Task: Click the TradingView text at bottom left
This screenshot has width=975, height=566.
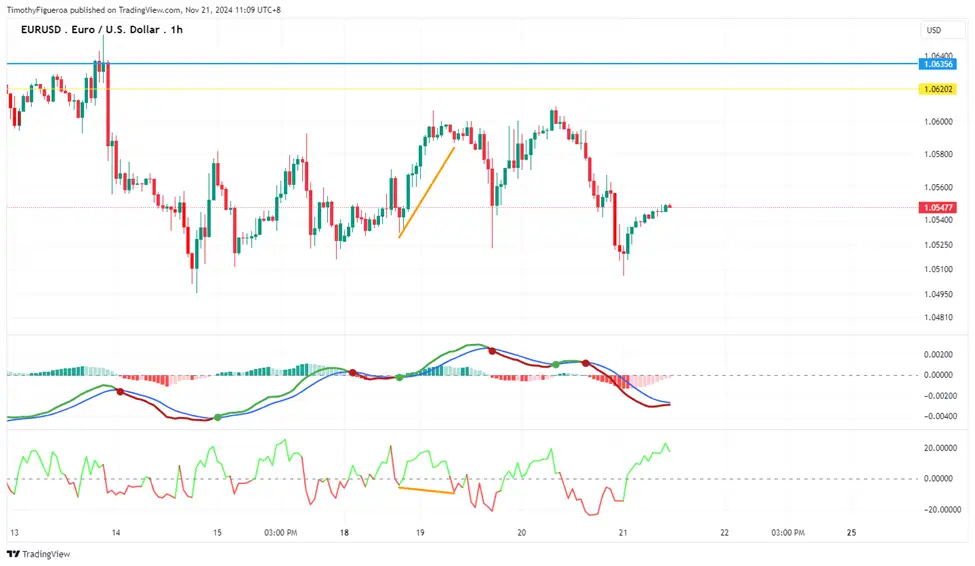Action: (x=46, y=554)
